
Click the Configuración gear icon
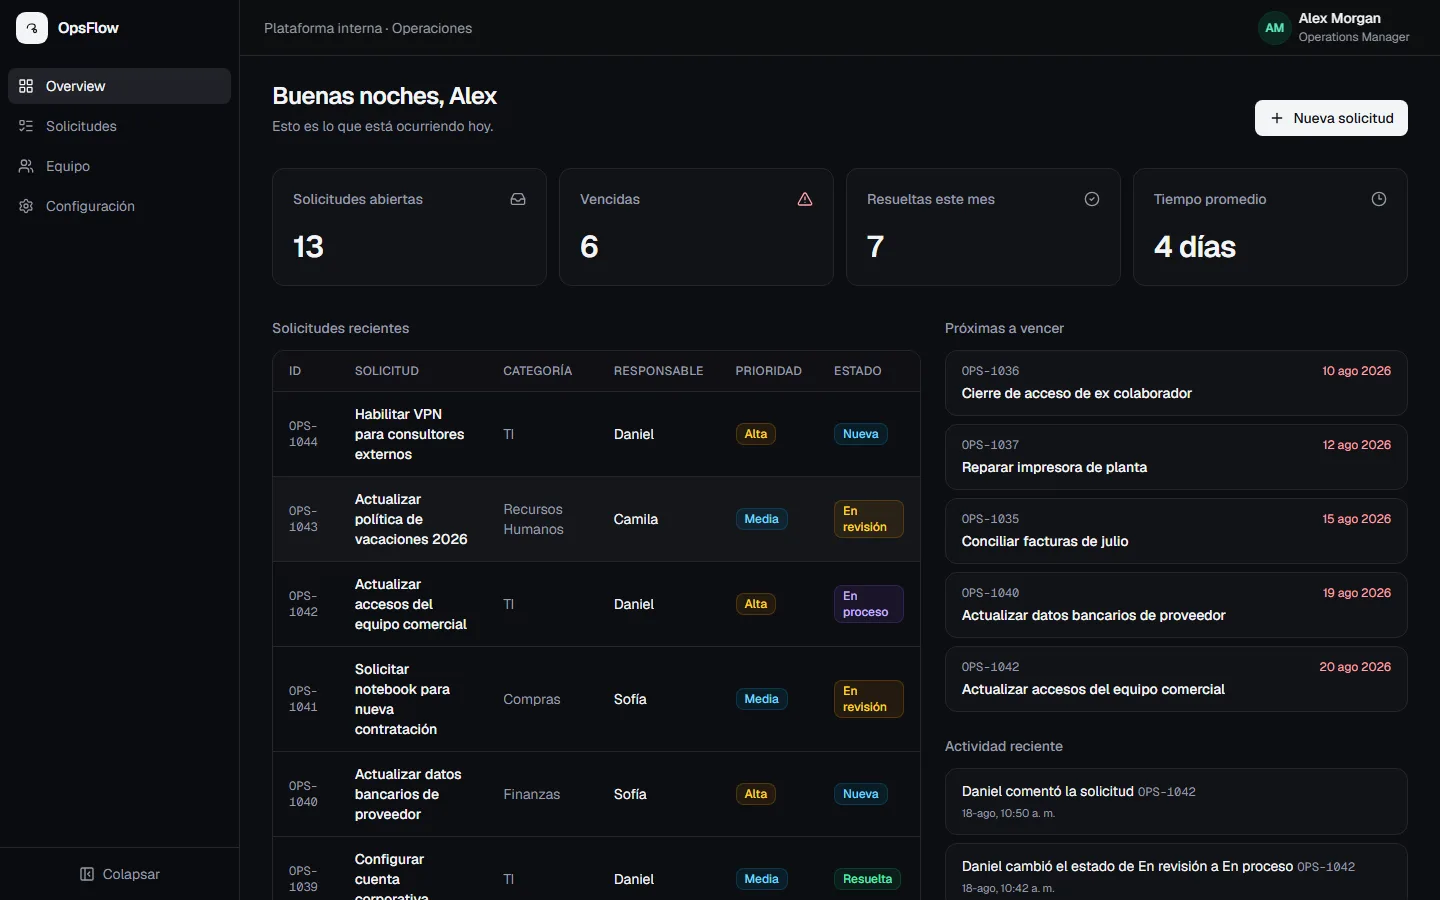(26, 206)
